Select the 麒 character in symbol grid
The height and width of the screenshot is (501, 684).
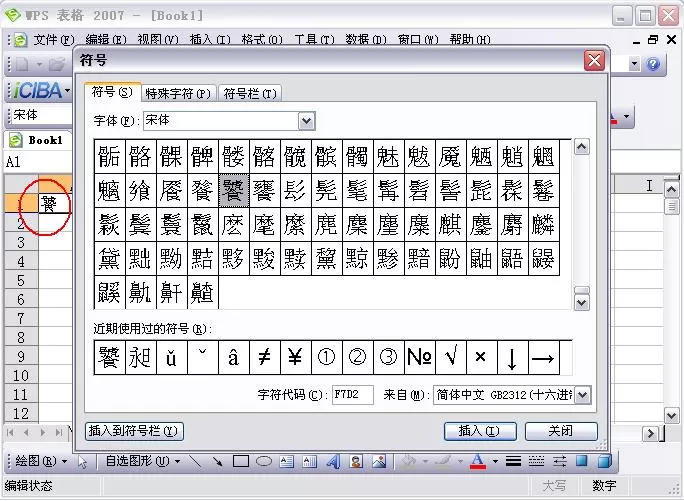(450, 225)
